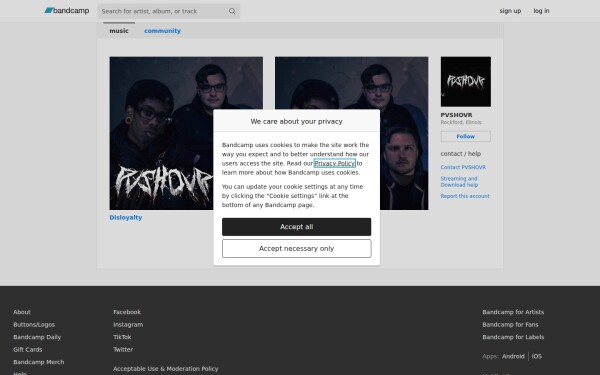Visit Bandcamp's Facebook page

point(127,312)
